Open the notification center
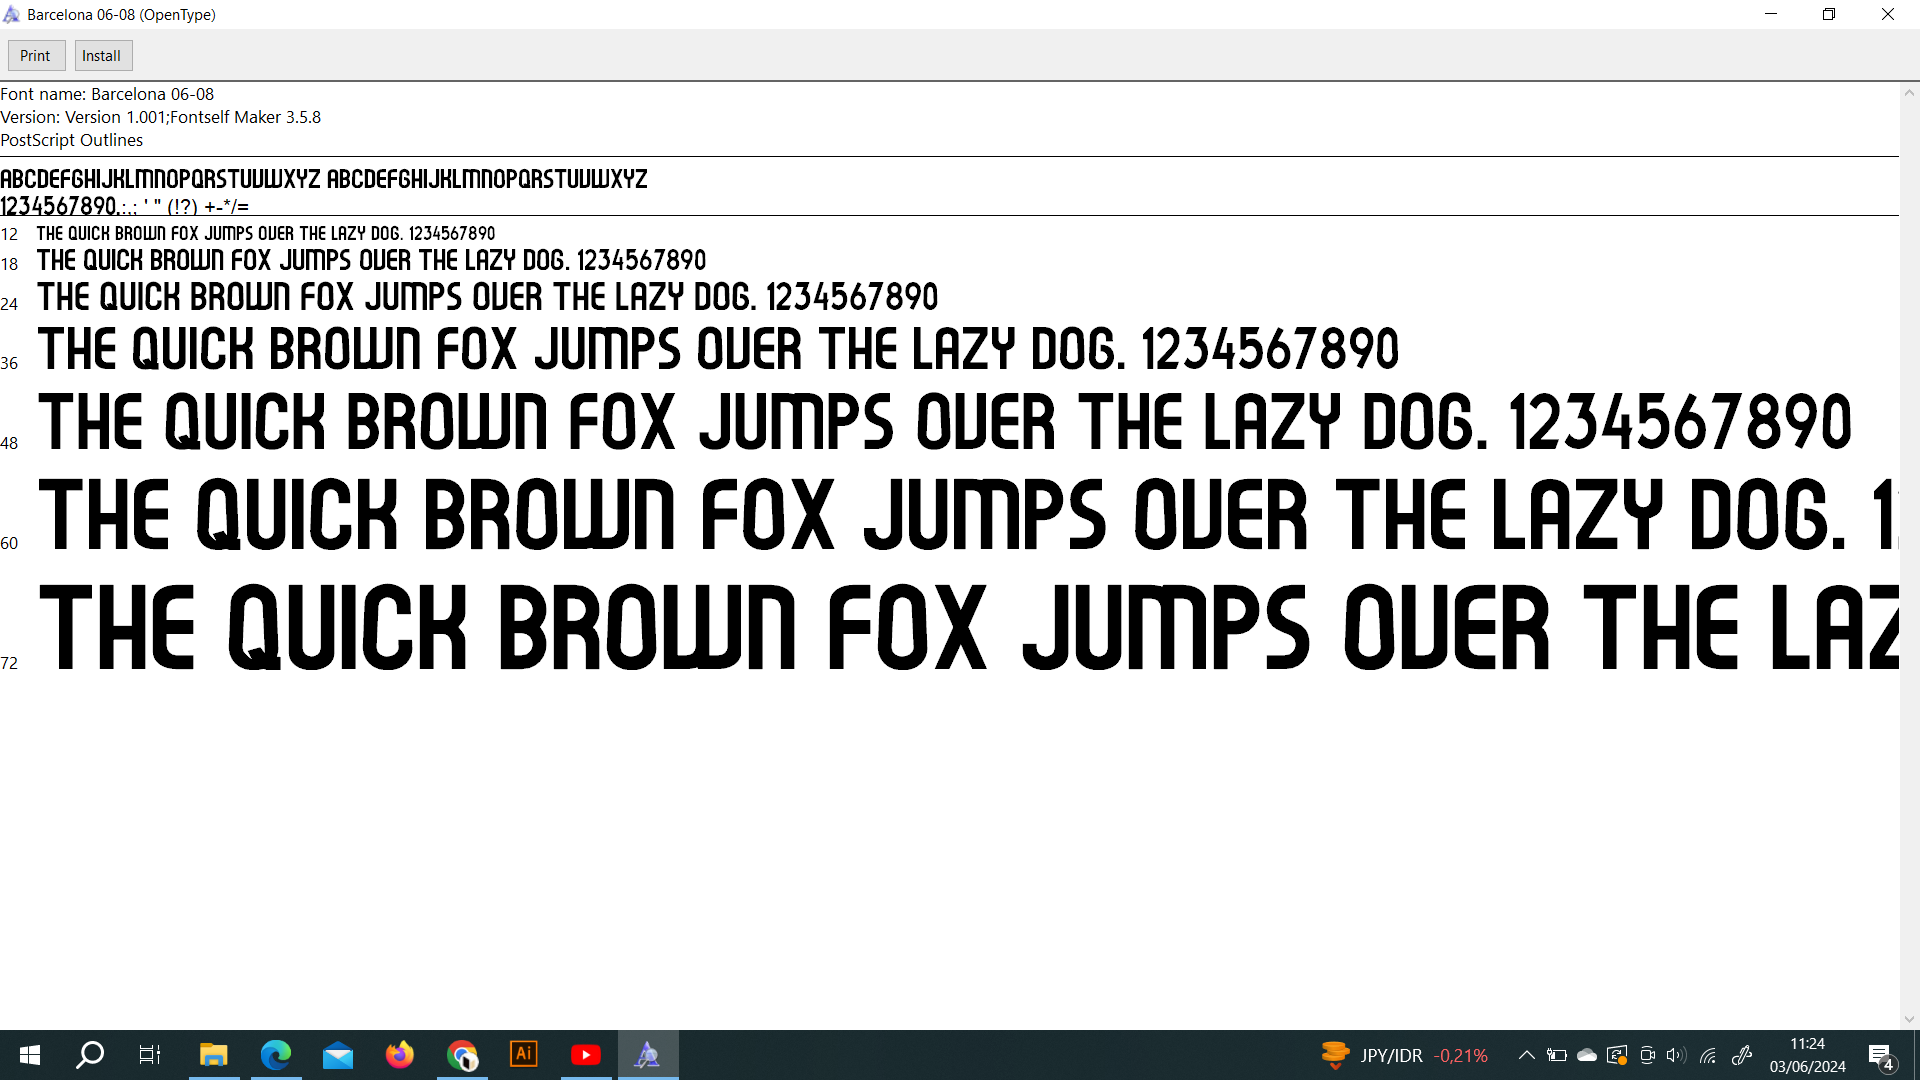Viewport: 1920px width, 1080px height. click(x=1880, y=1056)
